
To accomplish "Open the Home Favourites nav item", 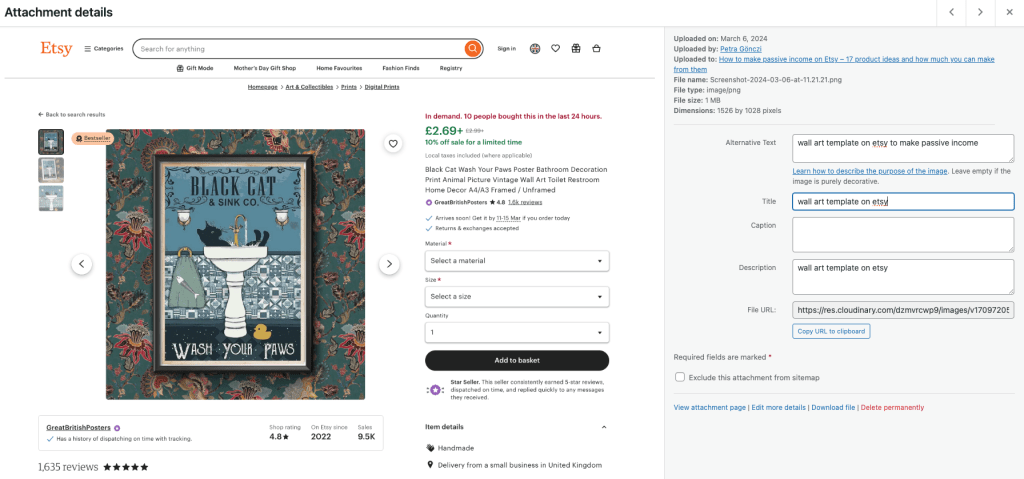I will [x=337, y=68].
